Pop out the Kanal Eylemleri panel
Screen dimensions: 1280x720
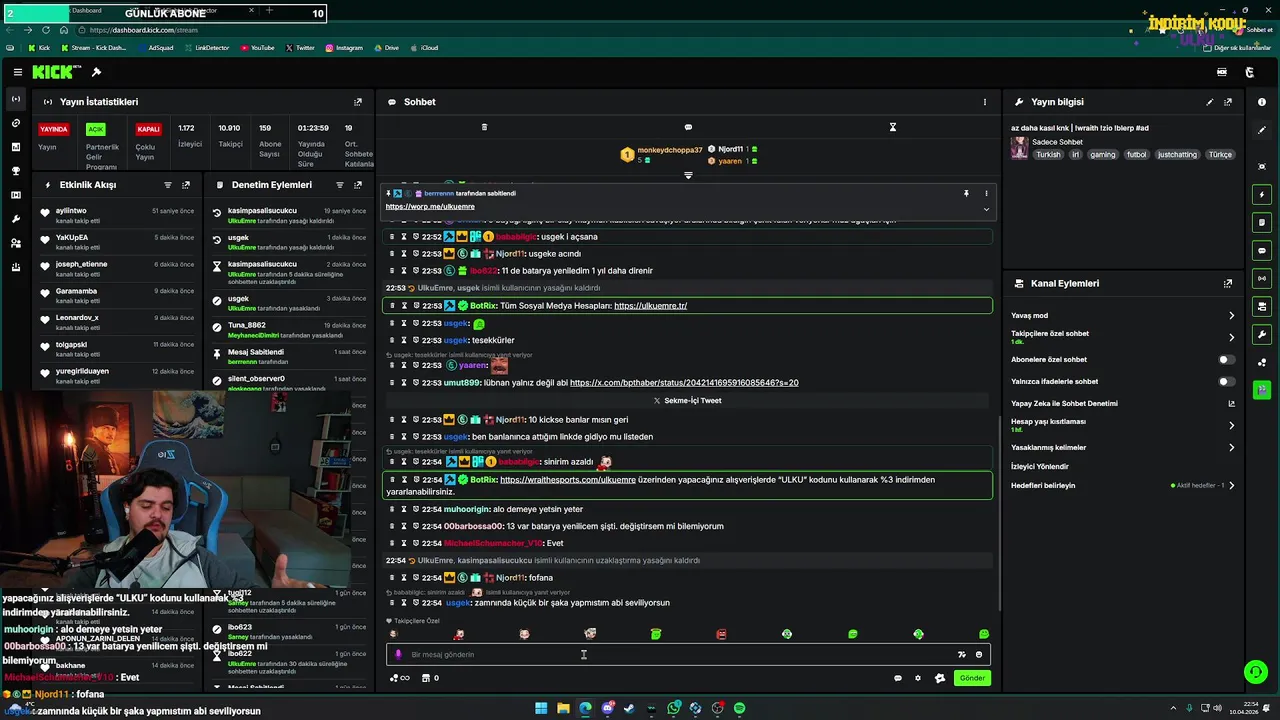1228,284
